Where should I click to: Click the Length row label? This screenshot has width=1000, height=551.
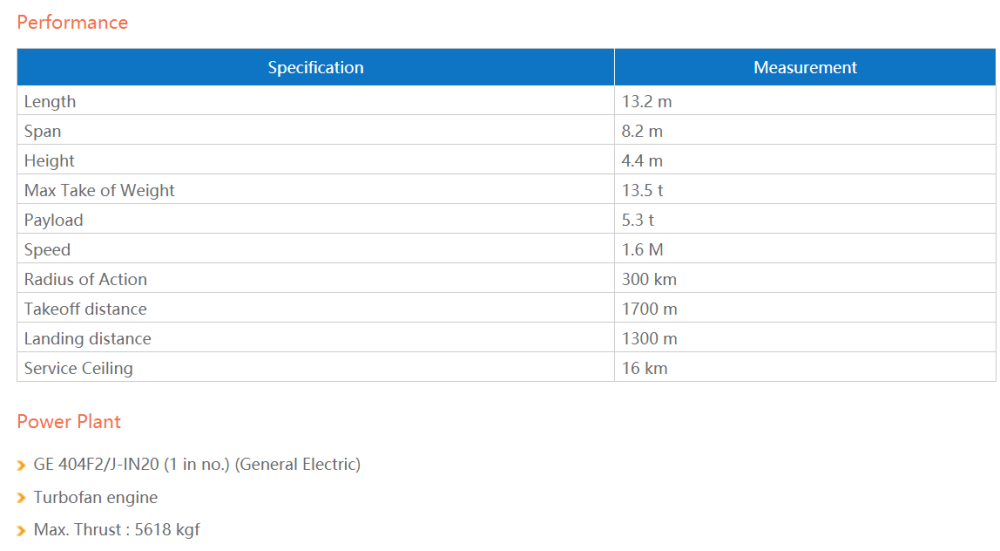(50, 102)
